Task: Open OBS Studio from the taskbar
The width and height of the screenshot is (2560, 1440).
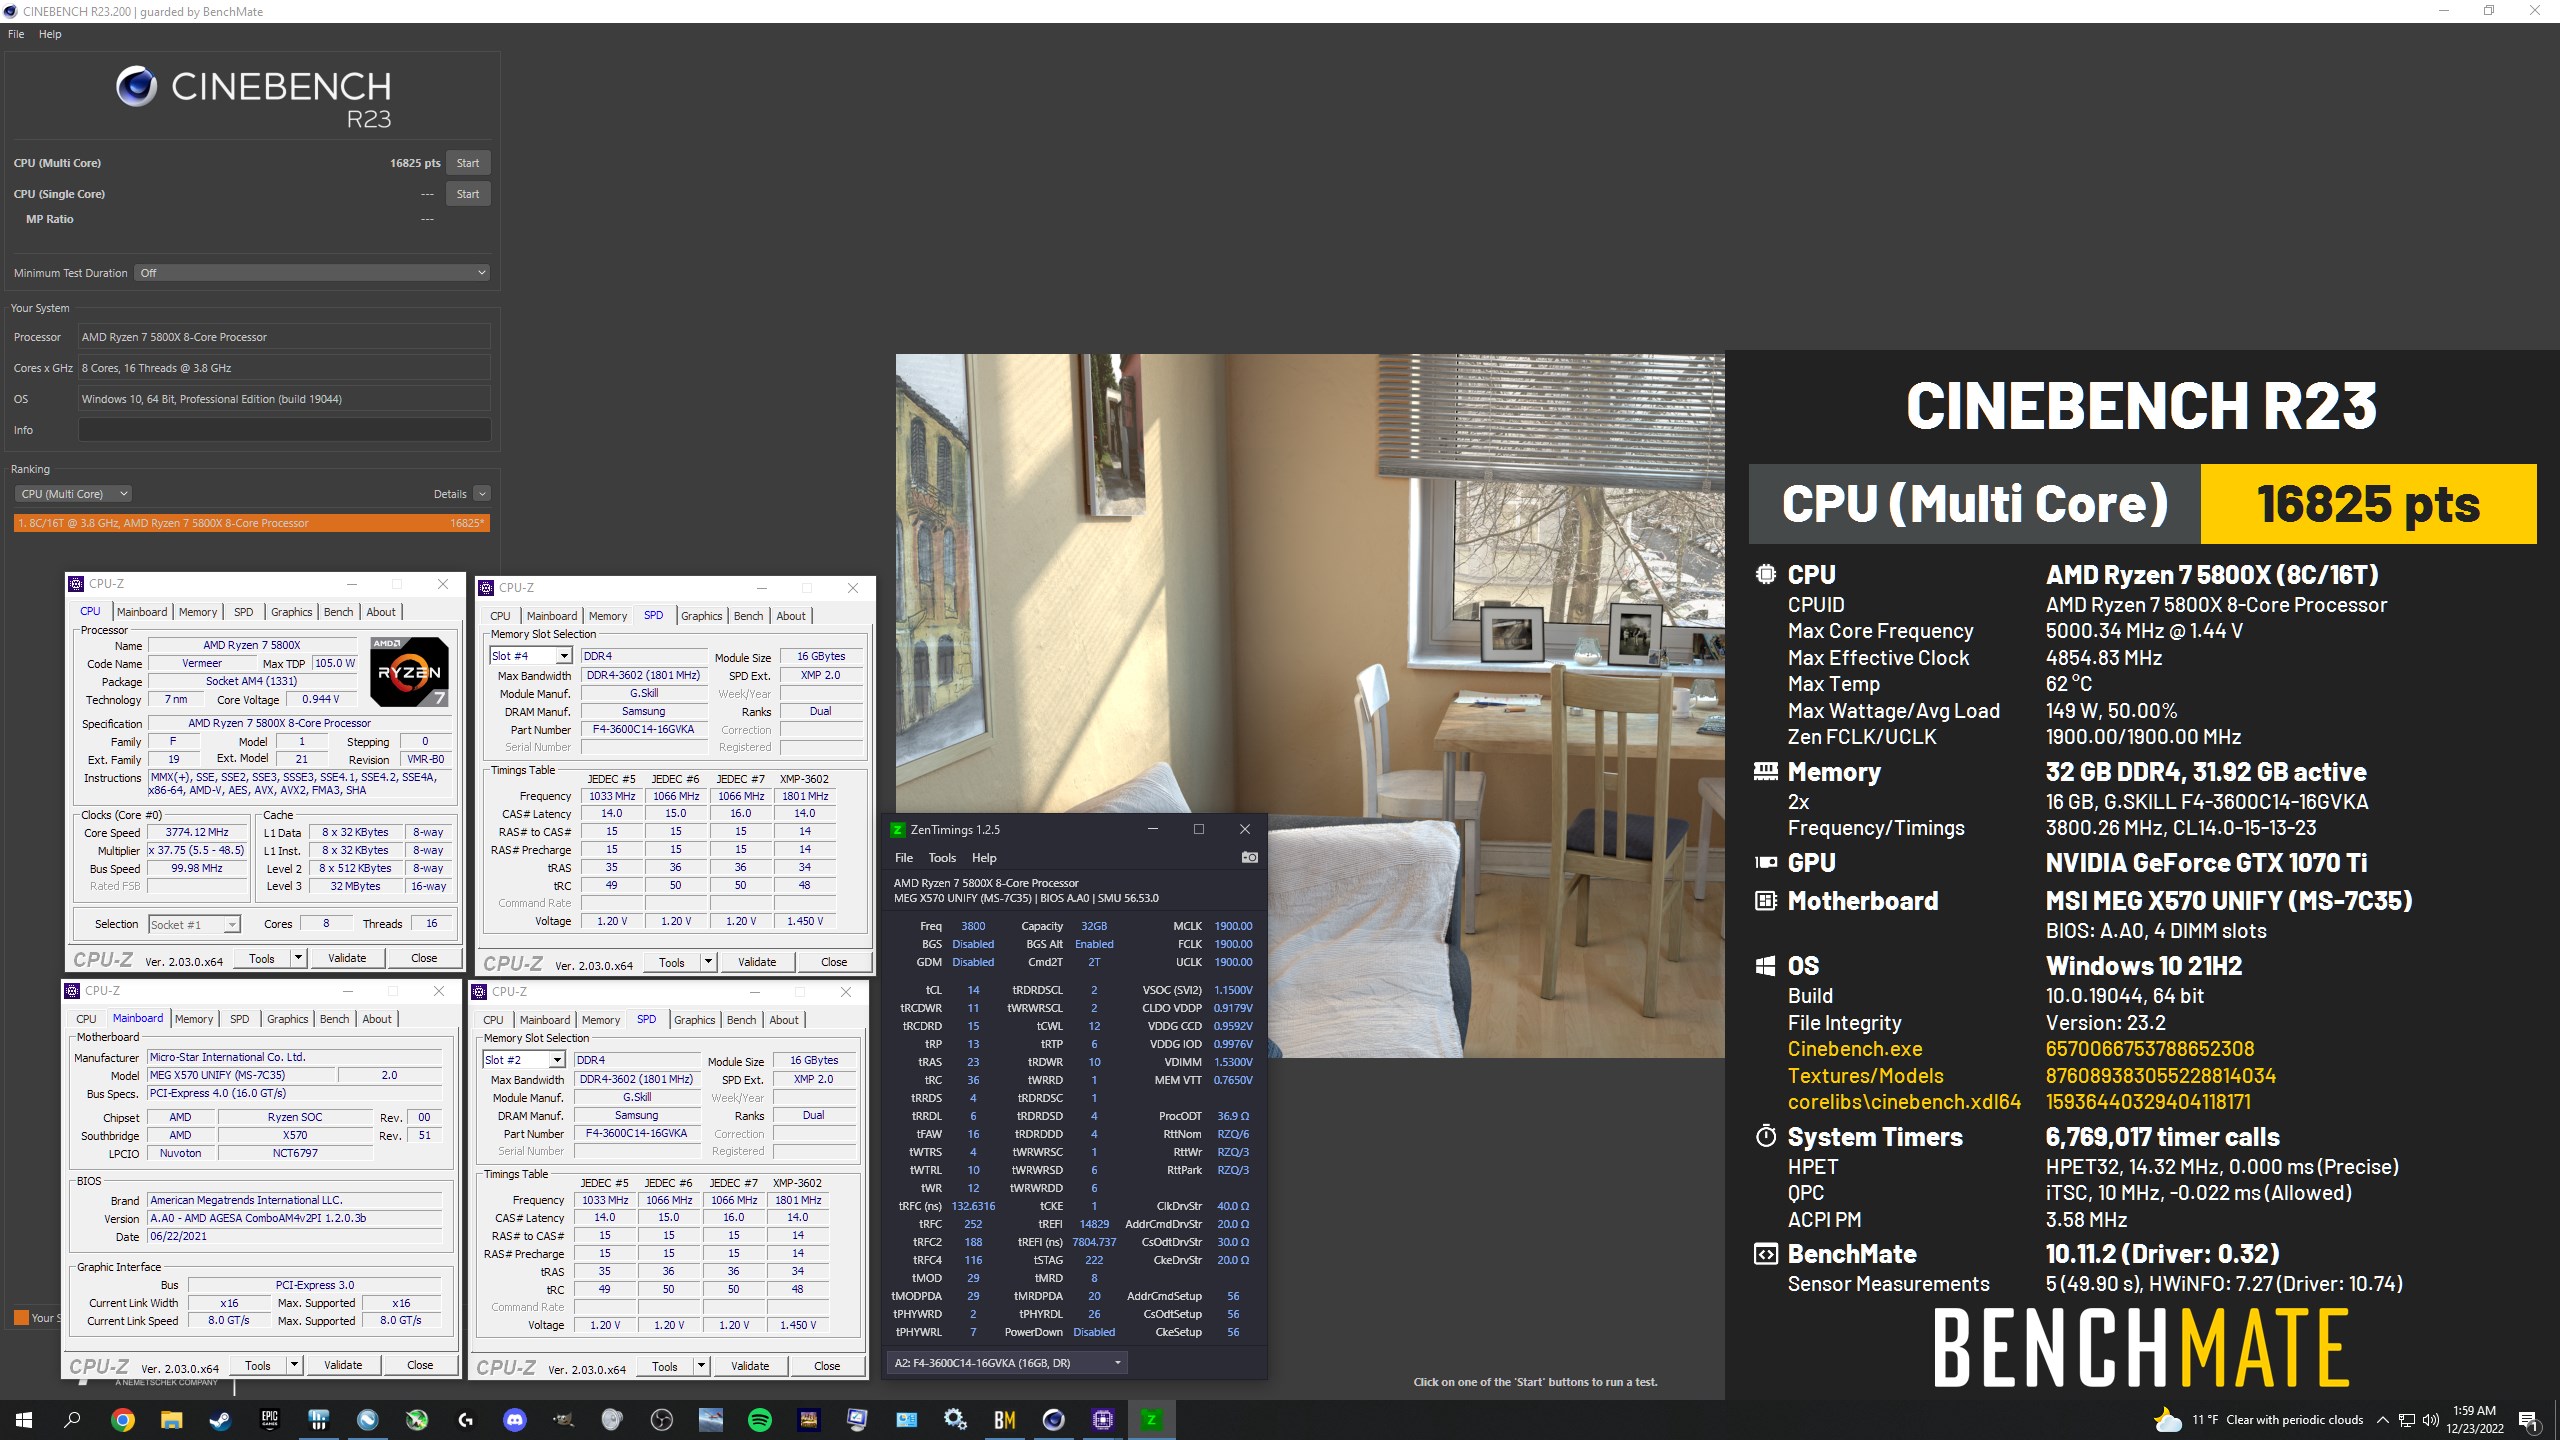Action: pos(661,1419)
